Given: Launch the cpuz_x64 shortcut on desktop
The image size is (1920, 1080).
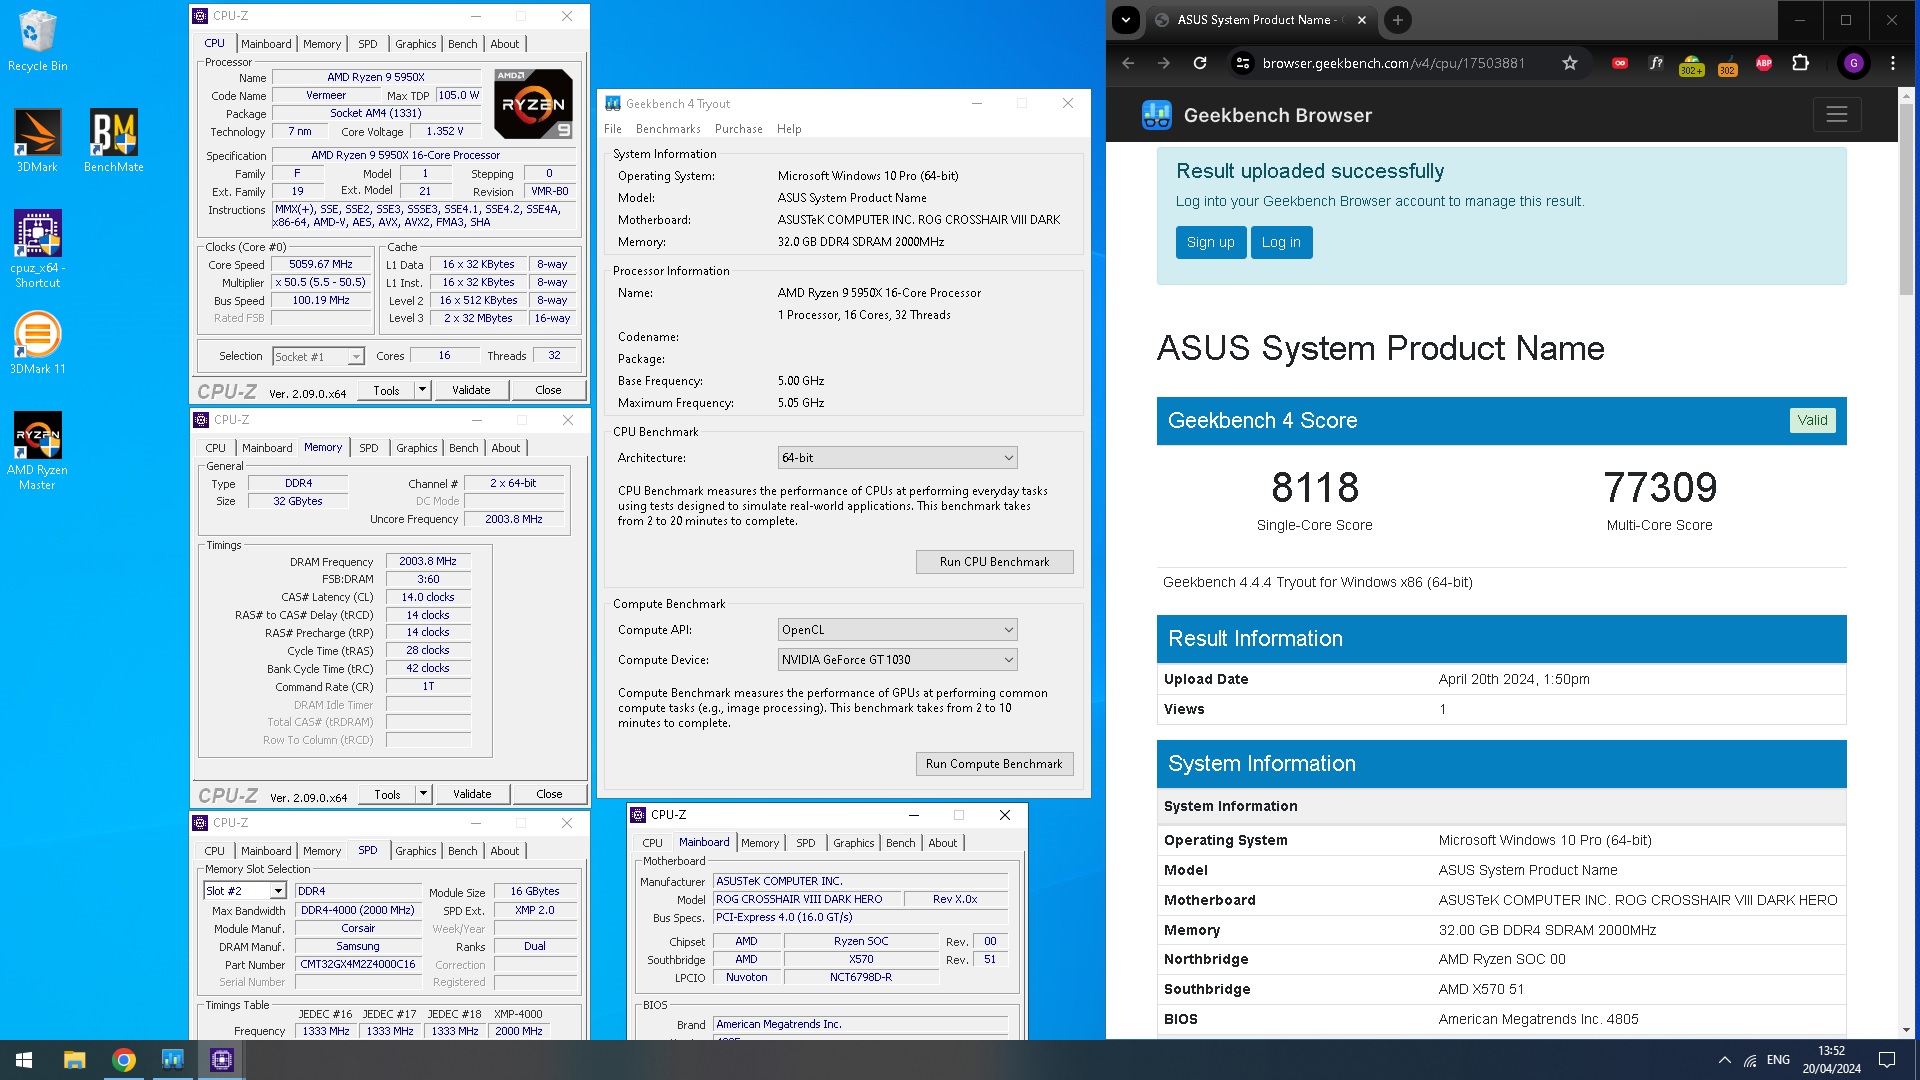Looking at the screenshot, I should (37, 248).
